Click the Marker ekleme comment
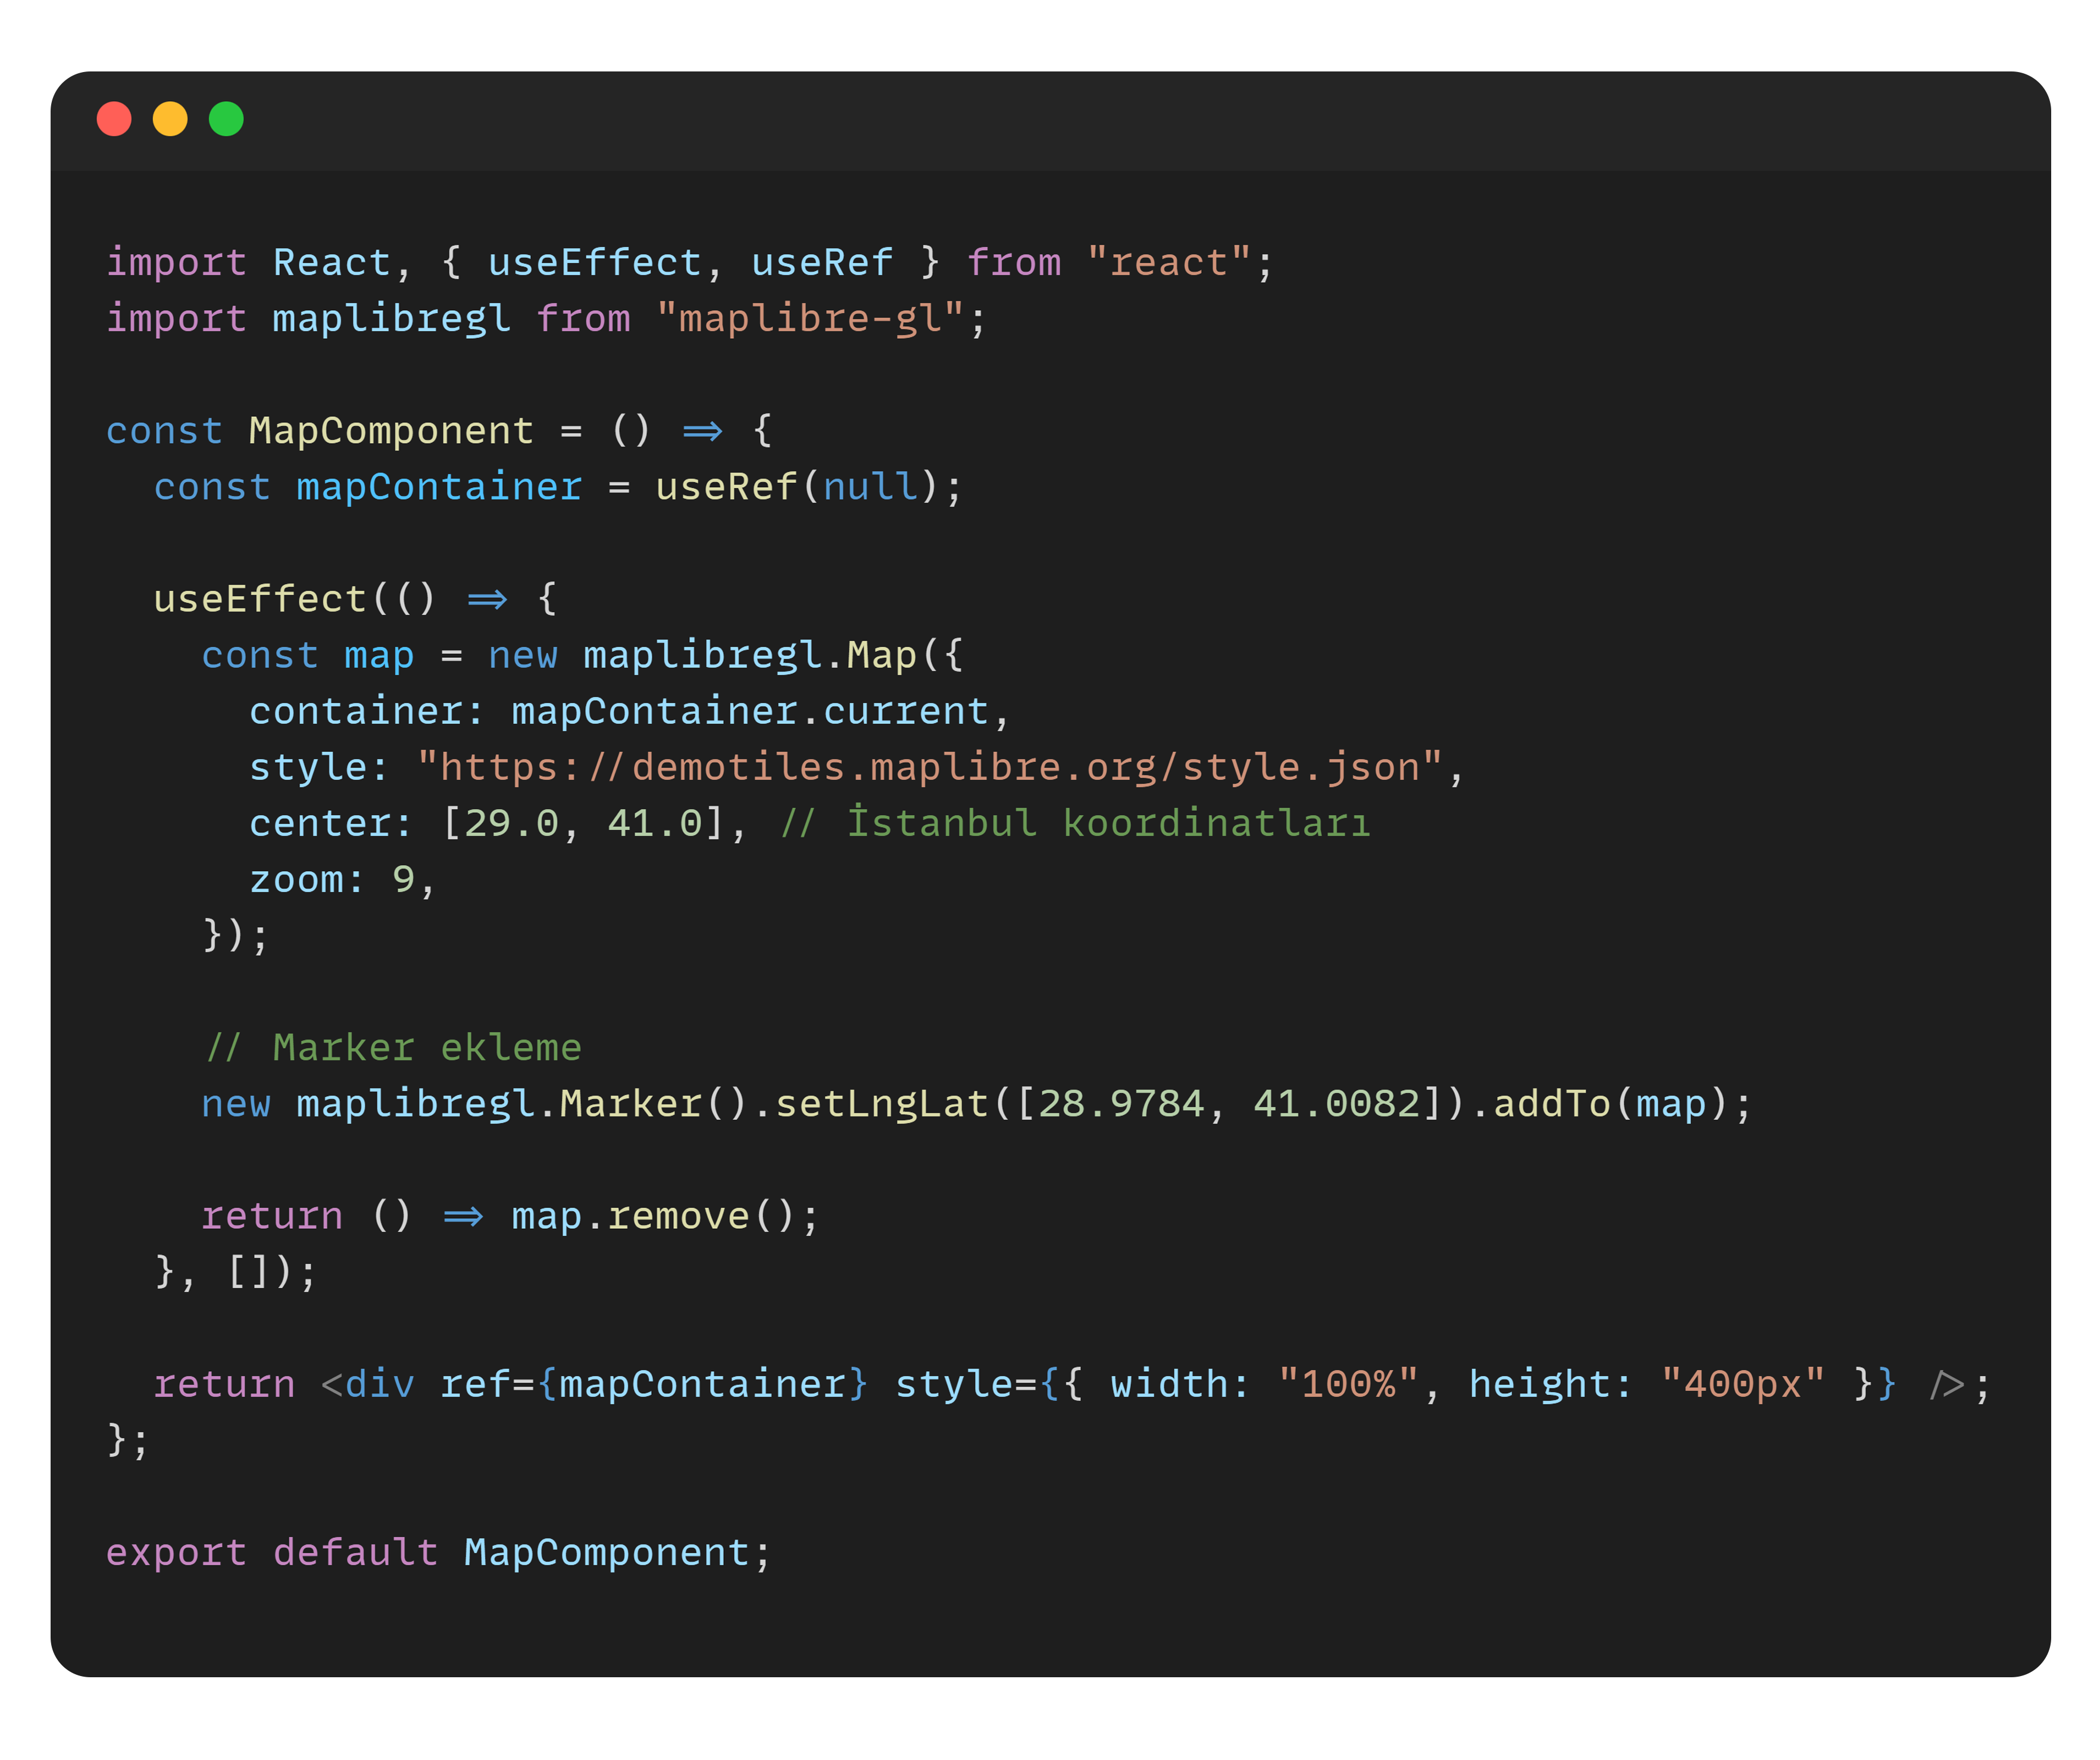 [393, 1048]
